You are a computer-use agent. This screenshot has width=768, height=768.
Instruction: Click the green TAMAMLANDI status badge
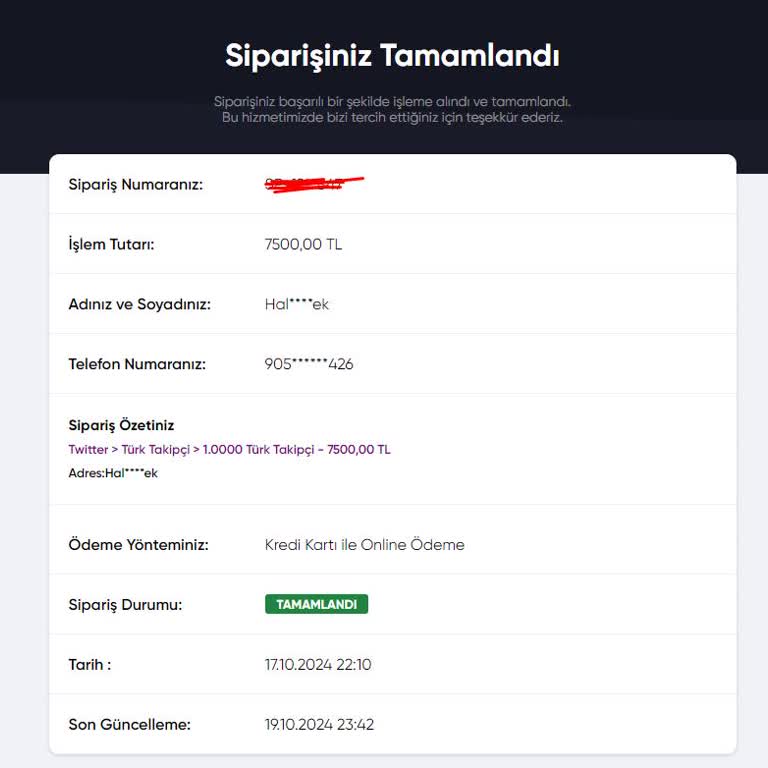[x=316, y=604]
